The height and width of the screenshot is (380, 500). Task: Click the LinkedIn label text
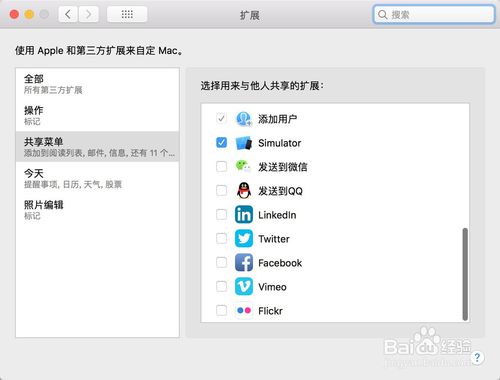(277, 215)
